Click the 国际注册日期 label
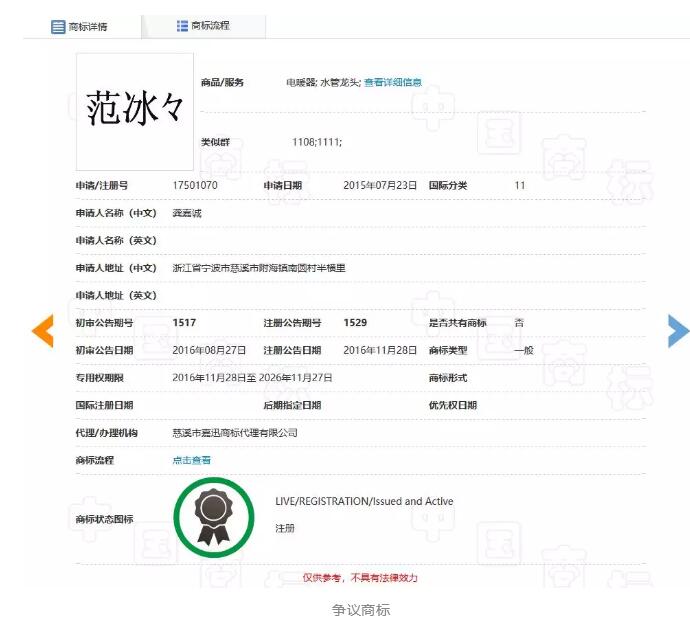The height and width of the screenshot is (622, 690). tap(104, 405)
